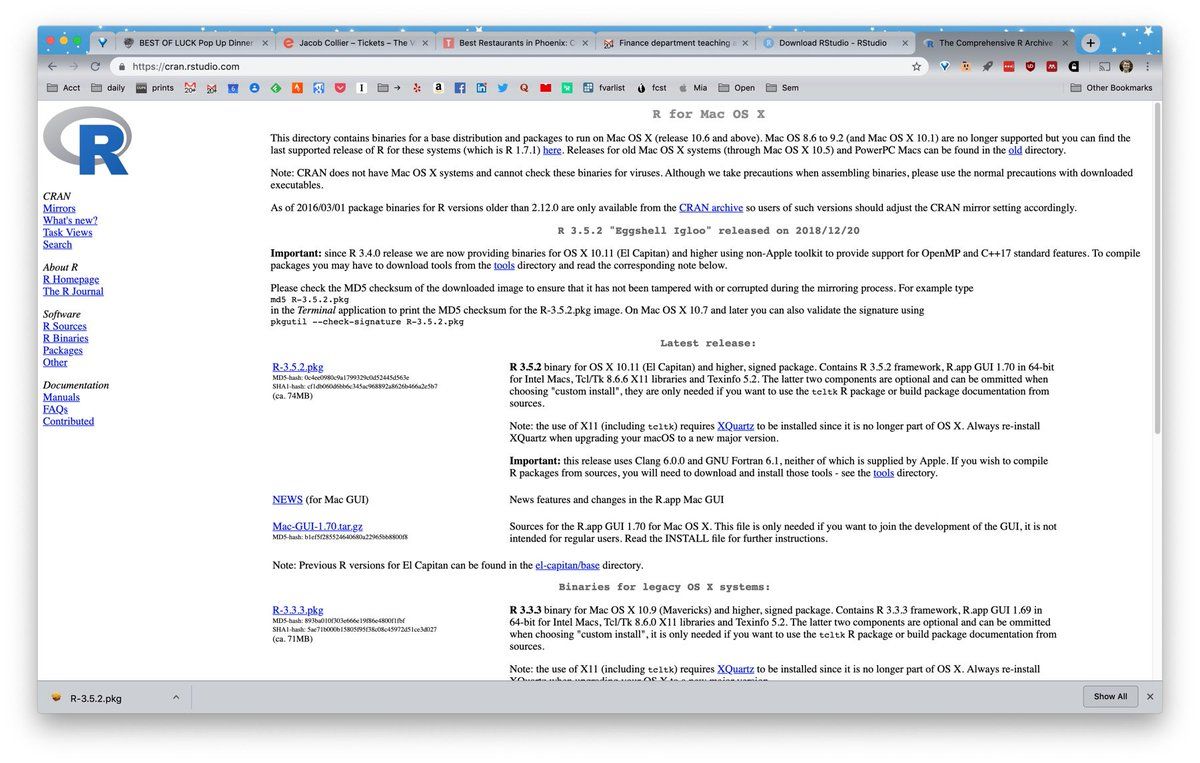
Task: Click the address bar URL field
Action: tap(500, 67)
